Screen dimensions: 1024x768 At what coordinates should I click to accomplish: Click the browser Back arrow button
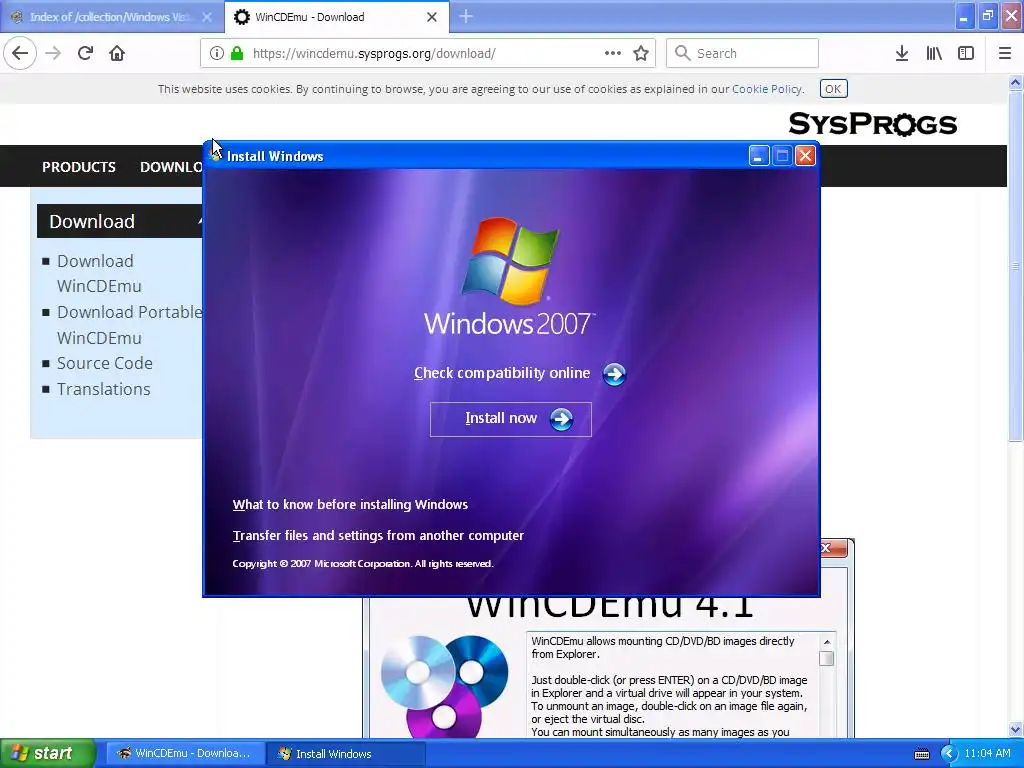tap(20, 53)
